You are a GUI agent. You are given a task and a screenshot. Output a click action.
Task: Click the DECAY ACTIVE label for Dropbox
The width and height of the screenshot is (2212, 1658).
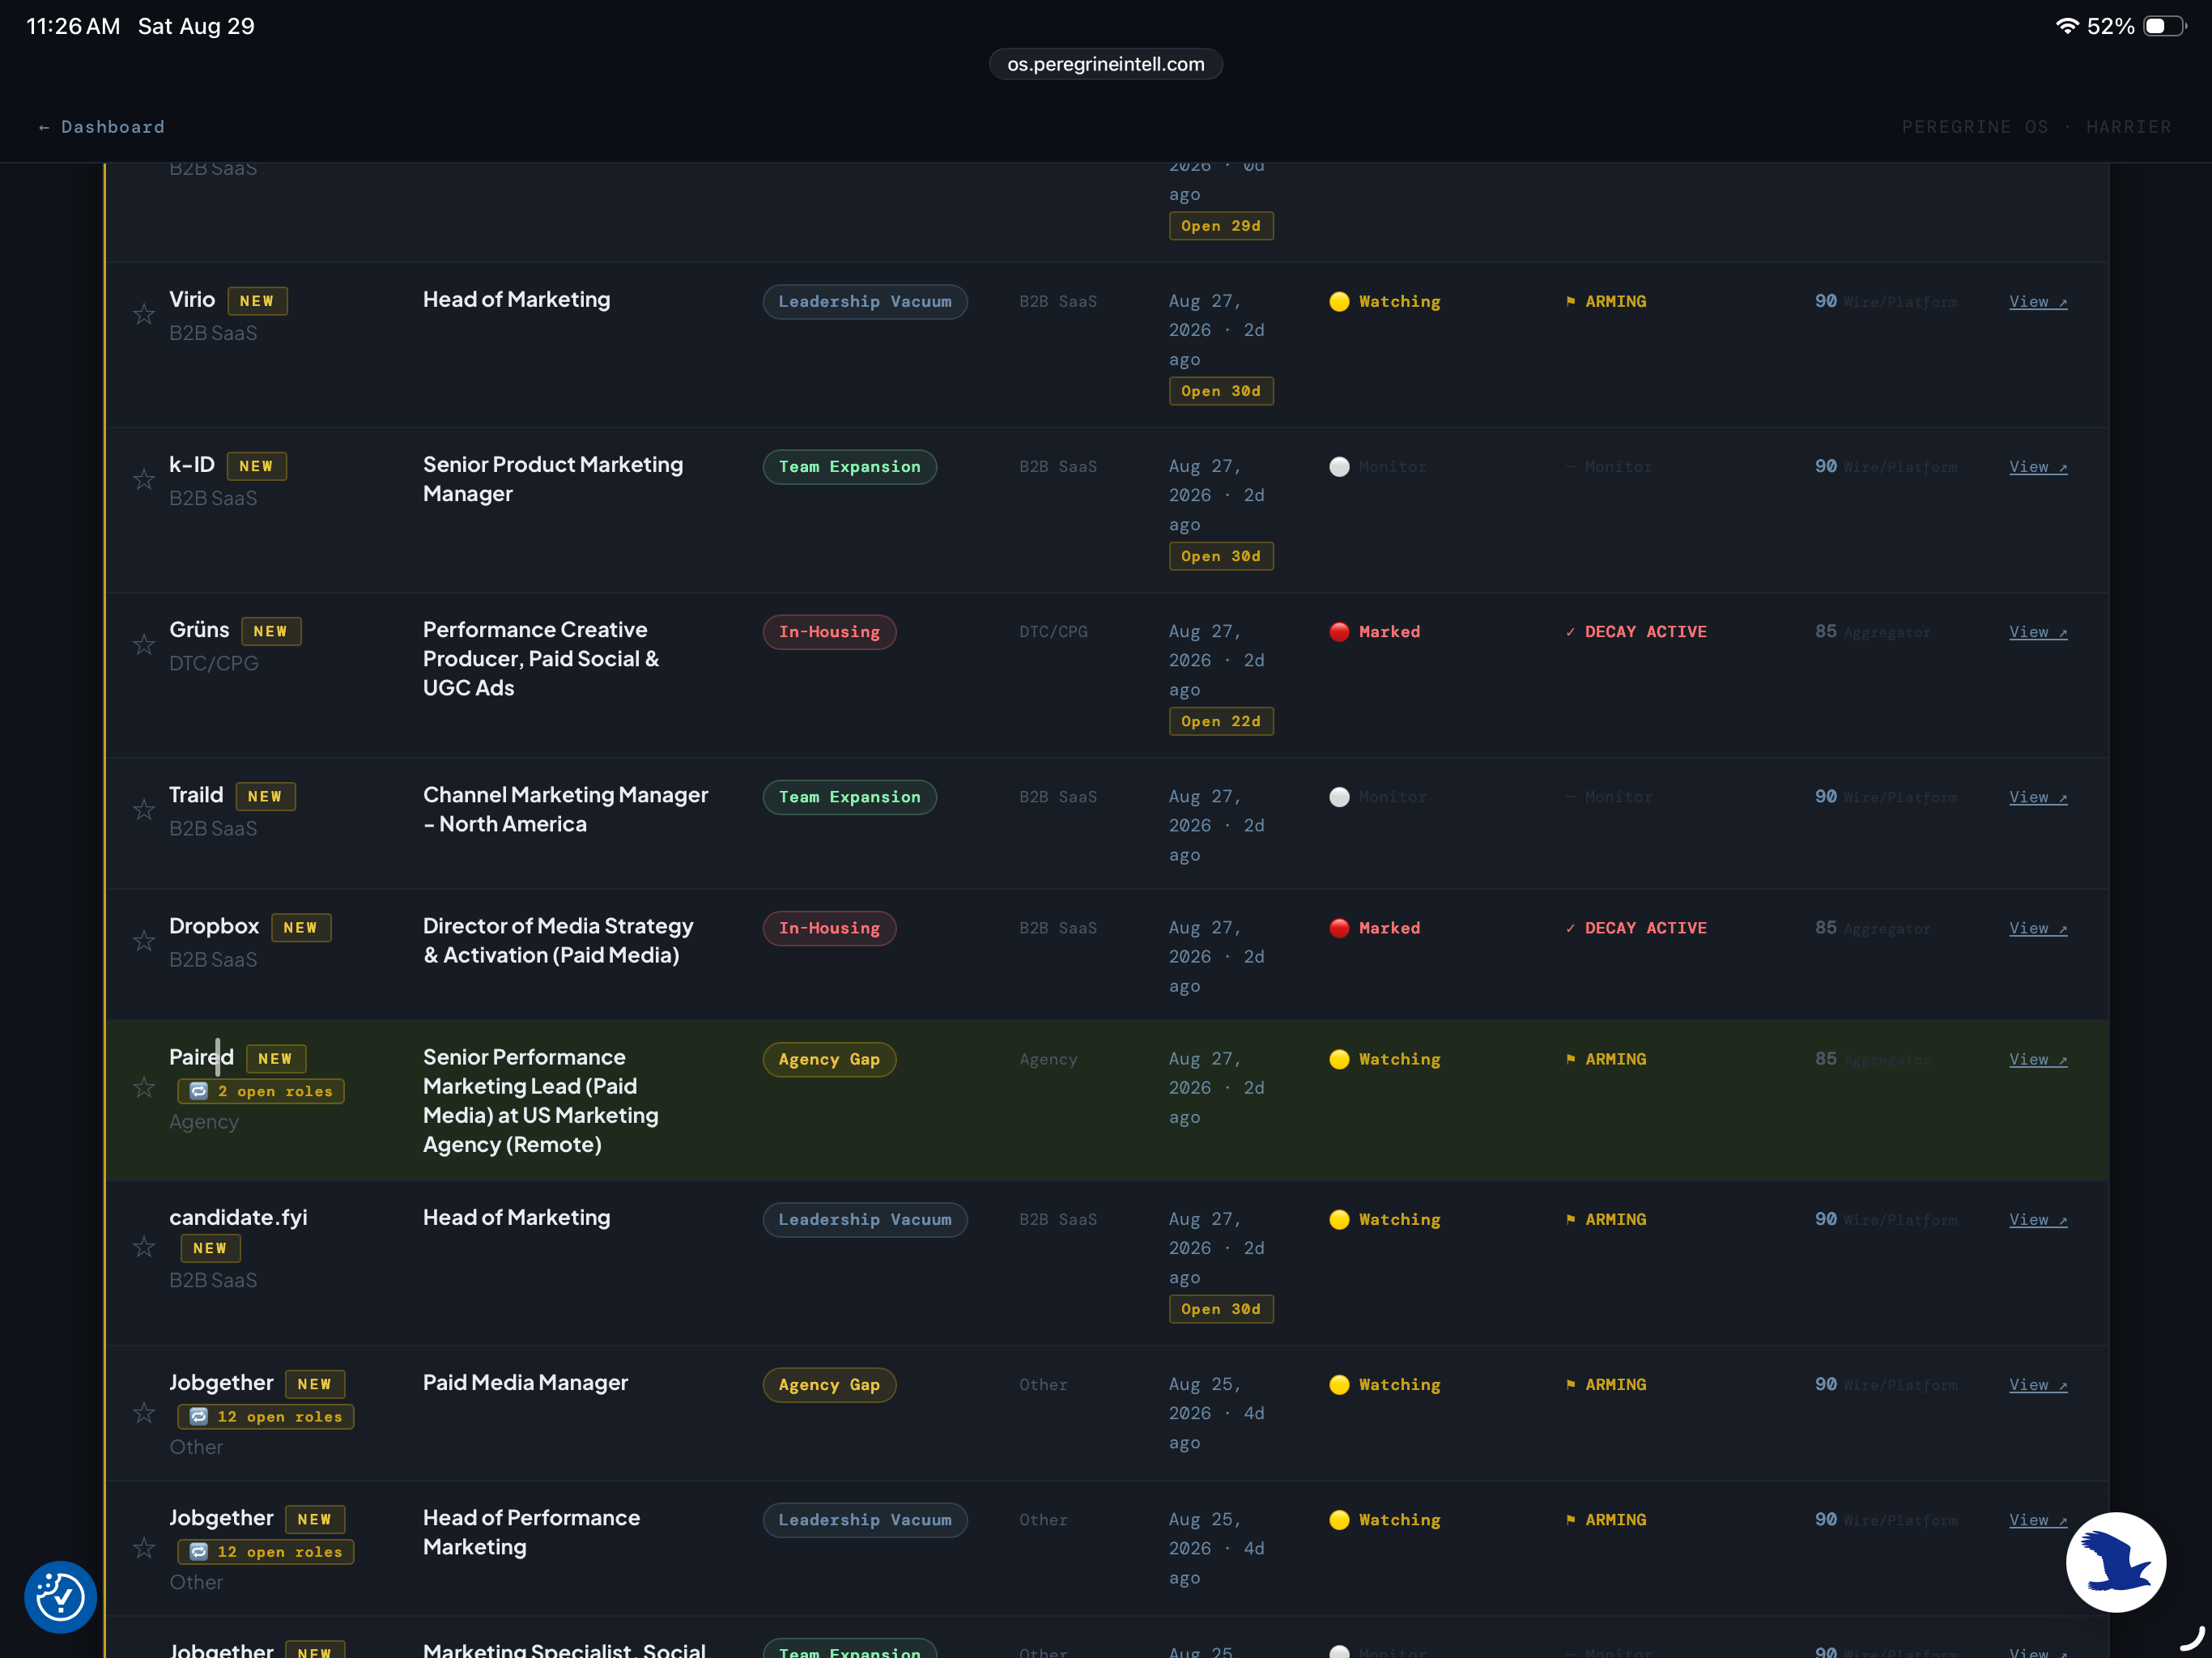point(1637,928)
